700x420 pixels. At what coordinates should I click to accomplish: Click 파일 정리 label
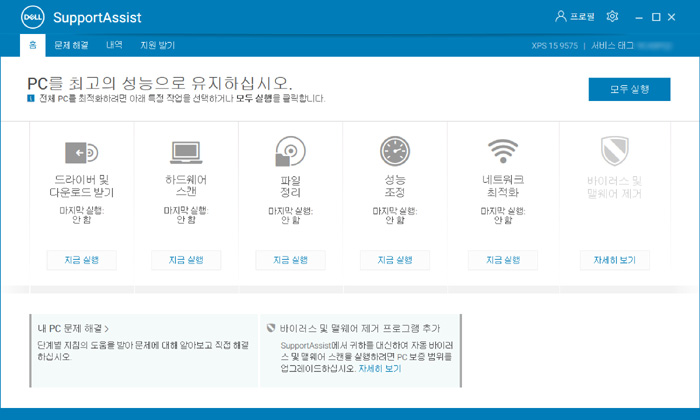point(291,187)
